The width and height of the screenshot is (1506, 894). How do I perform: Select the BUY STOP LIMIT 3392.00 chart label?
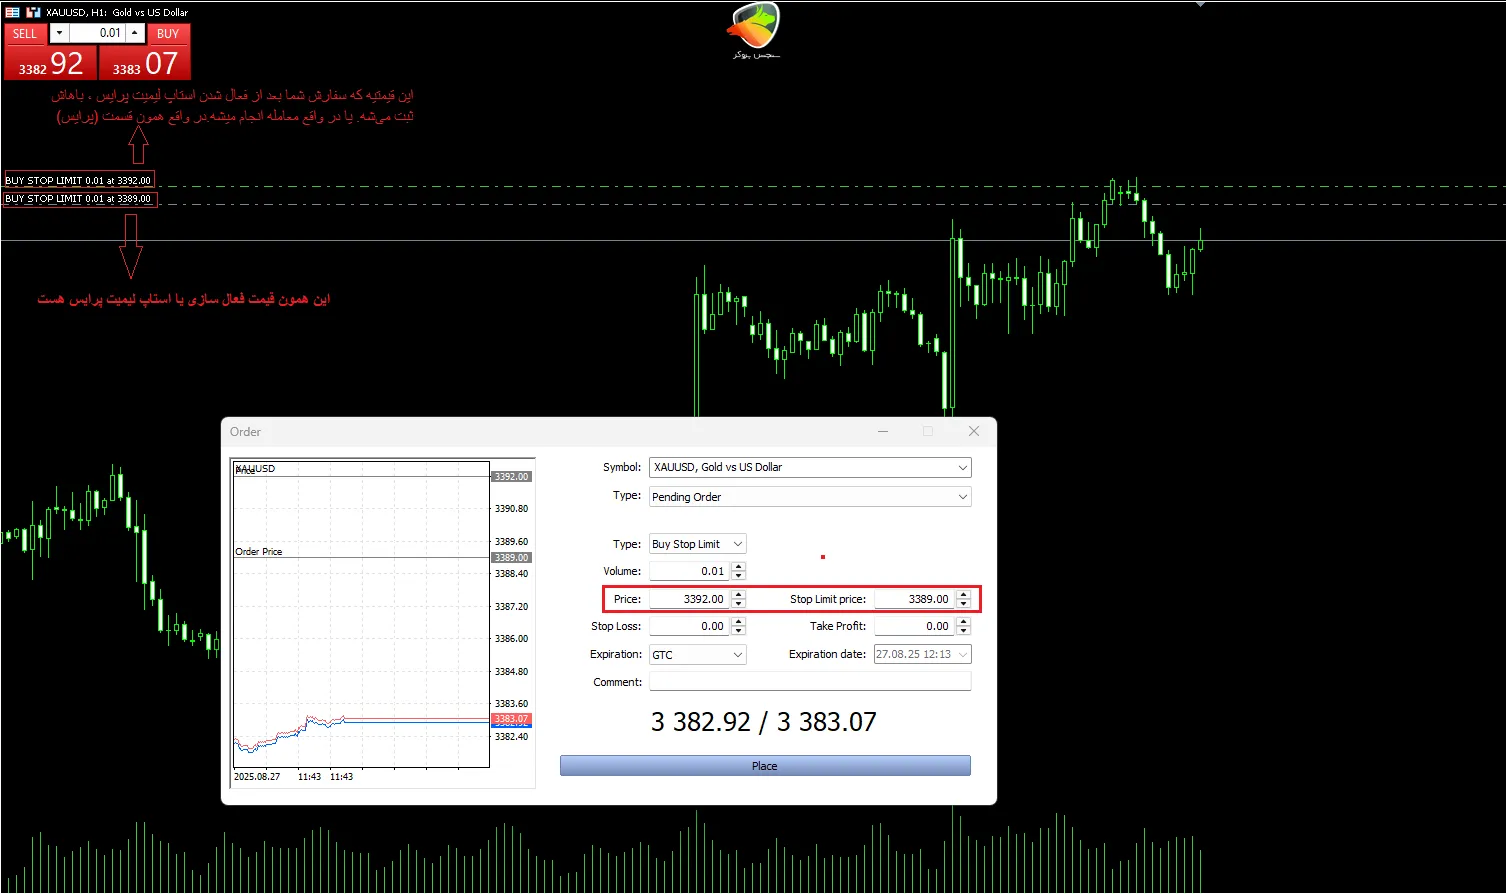point(79,180)
